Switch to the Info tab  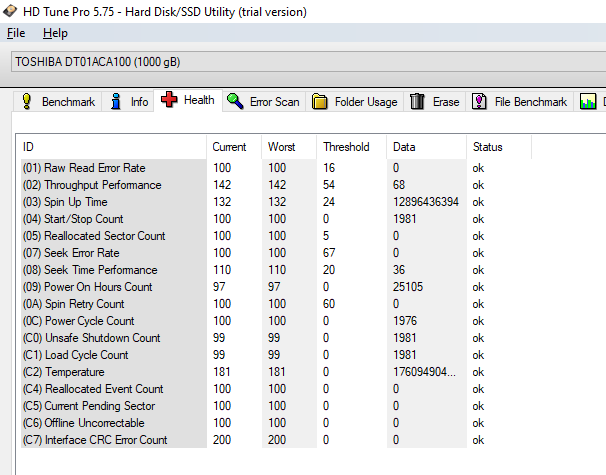128,102
